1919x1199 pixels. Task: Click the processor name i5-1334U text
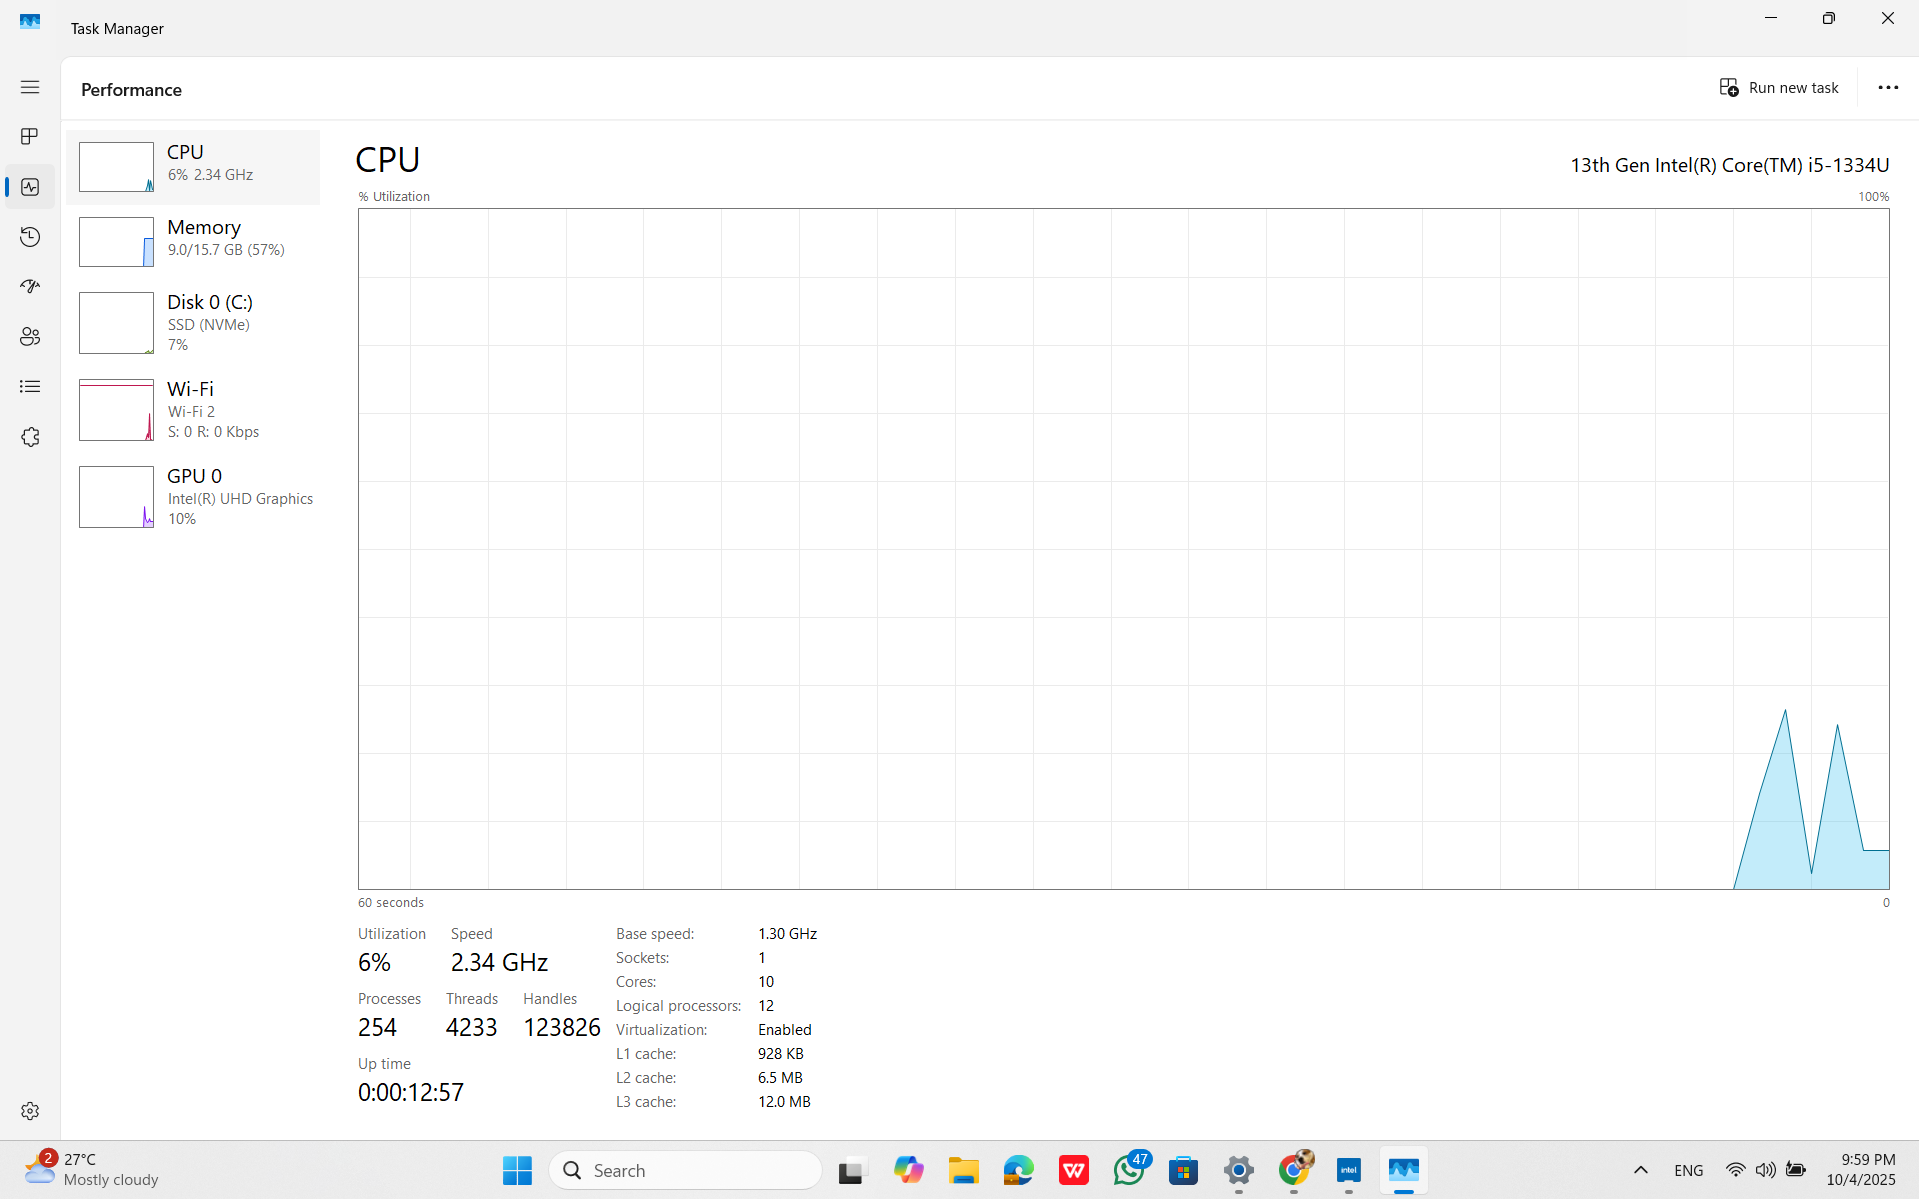(x=1730, y=165)
